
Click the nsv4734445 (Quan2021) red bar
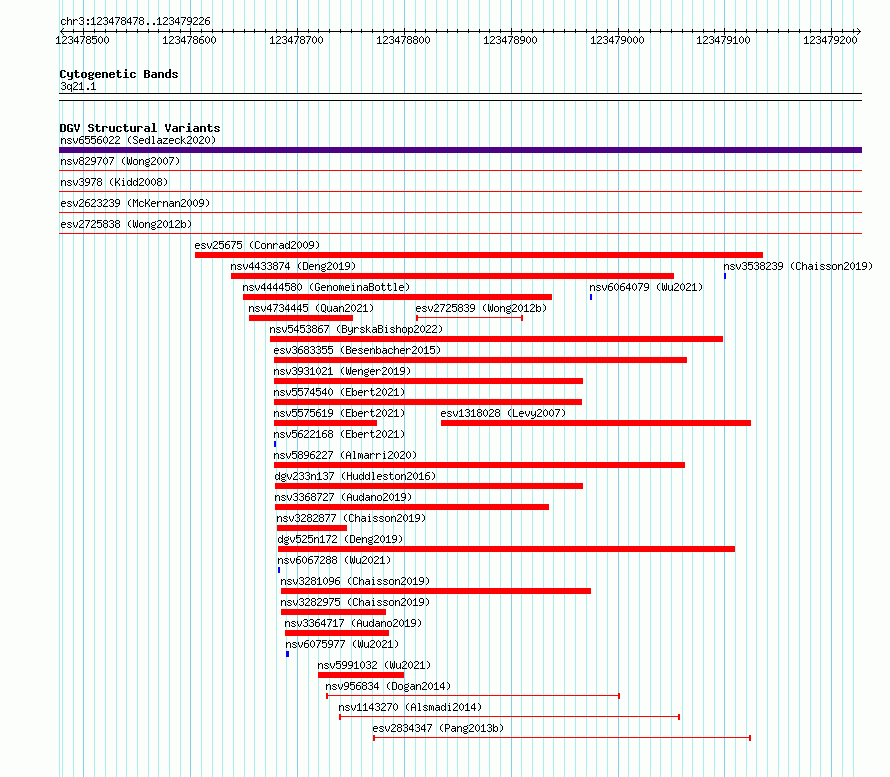point(301,318)
